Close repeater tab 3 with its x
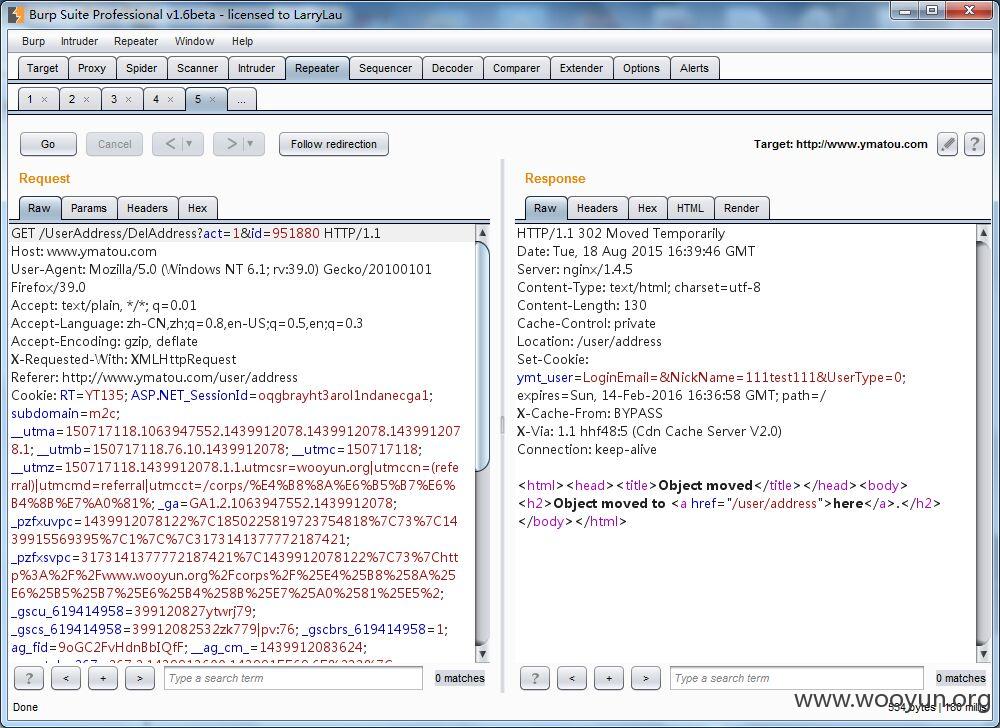 point(128,99)
